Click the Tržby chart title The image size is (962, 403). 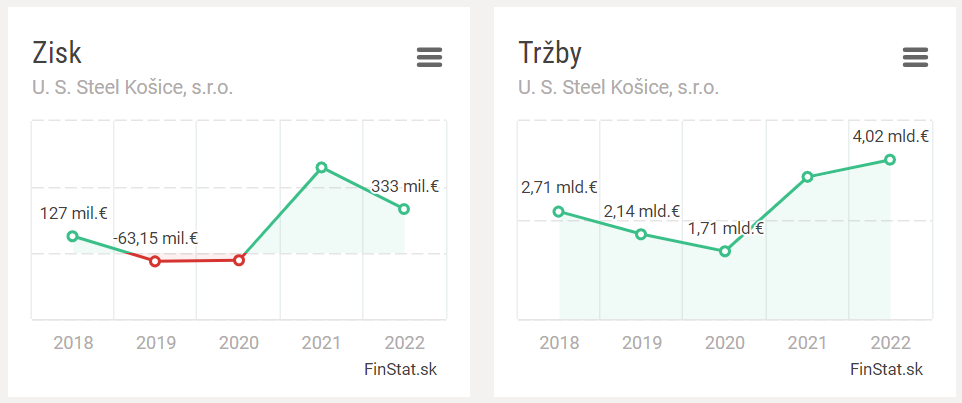pos(550,53)
